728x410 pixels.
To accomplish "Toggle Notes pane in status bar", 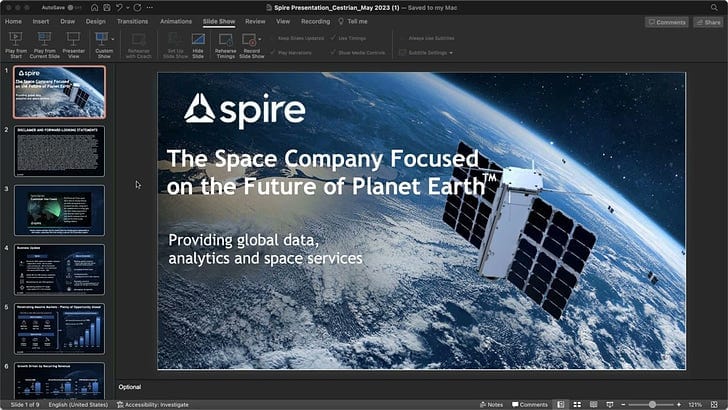I will click(491, 404).
